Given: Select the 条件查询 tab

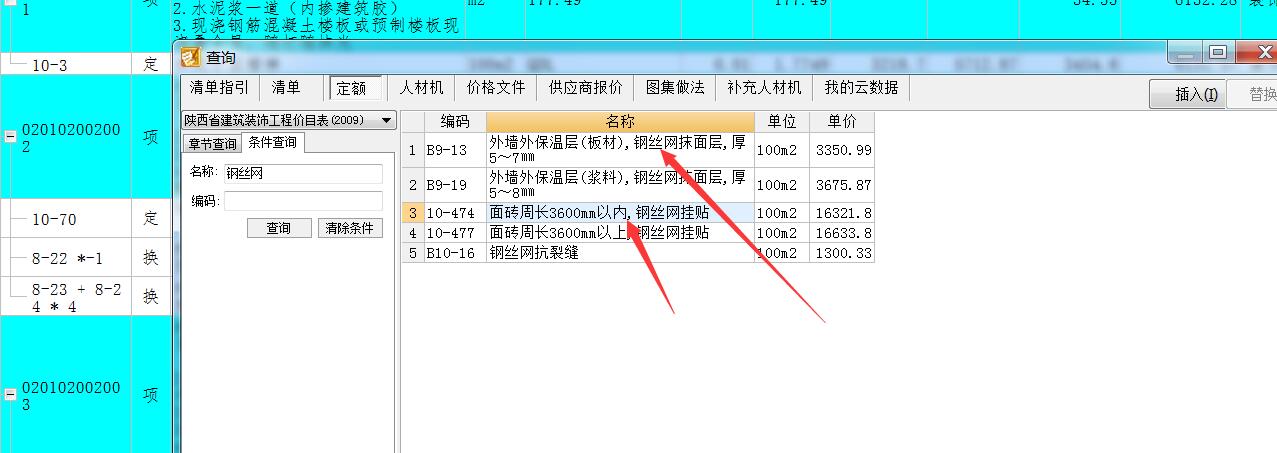Looking at the screenshot, I should pyautogui.click(x=272, y=142).
